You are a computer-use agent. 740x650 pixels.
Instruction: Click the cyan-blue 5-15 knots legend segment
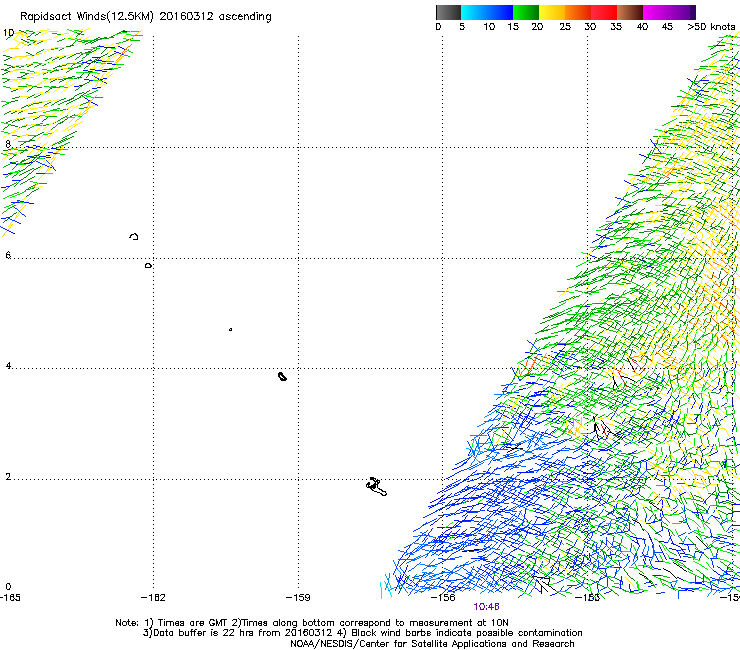point(487,12)
